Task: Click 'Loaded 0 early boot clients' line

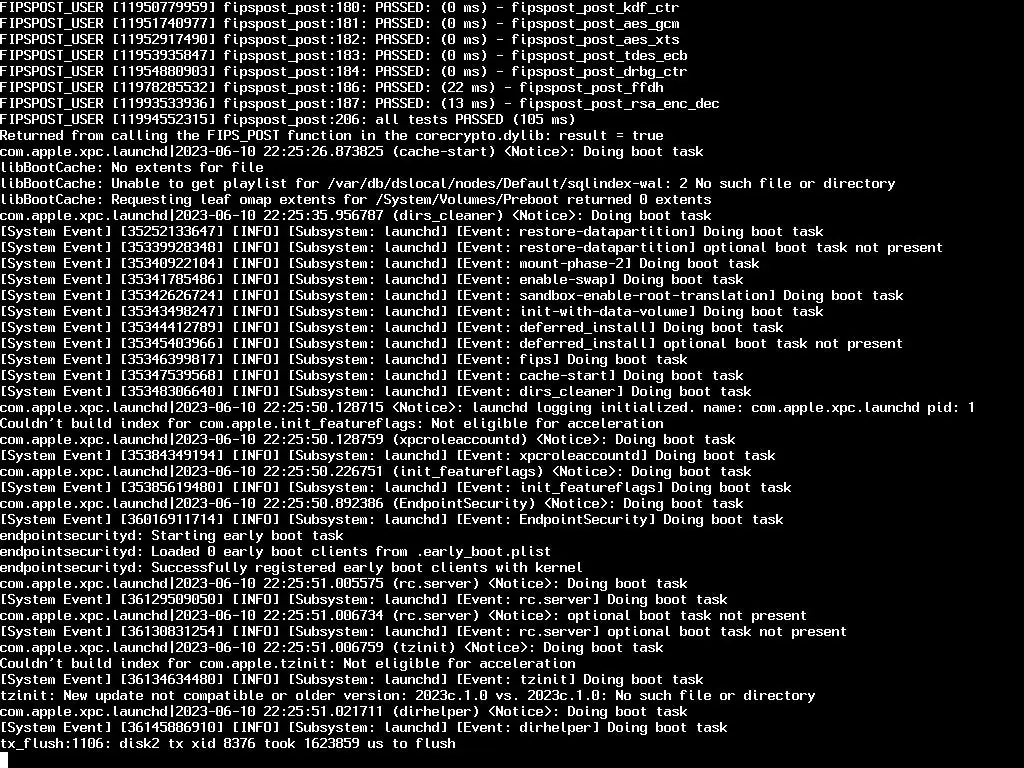Action: click(x=276, y=551)
